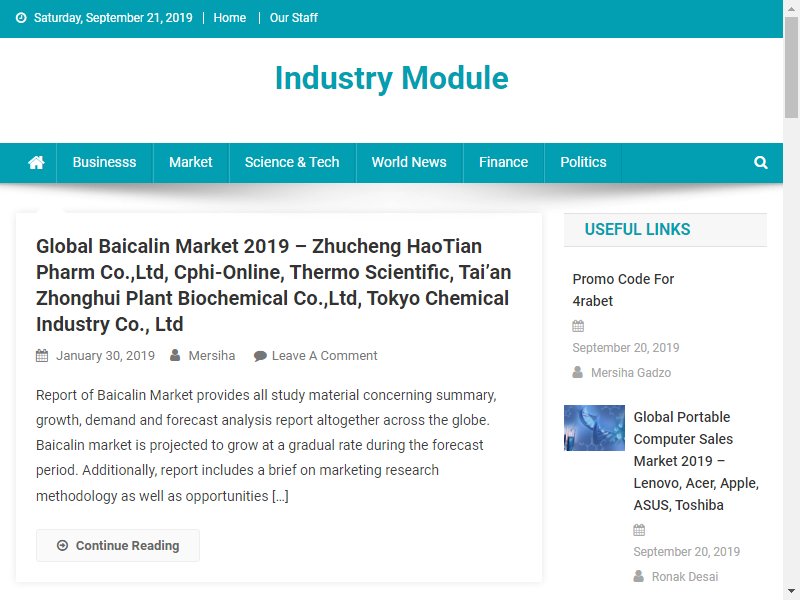Click the USEFUL LINKS heading
Screen dimensions: 800x600
tap(637, 230)
